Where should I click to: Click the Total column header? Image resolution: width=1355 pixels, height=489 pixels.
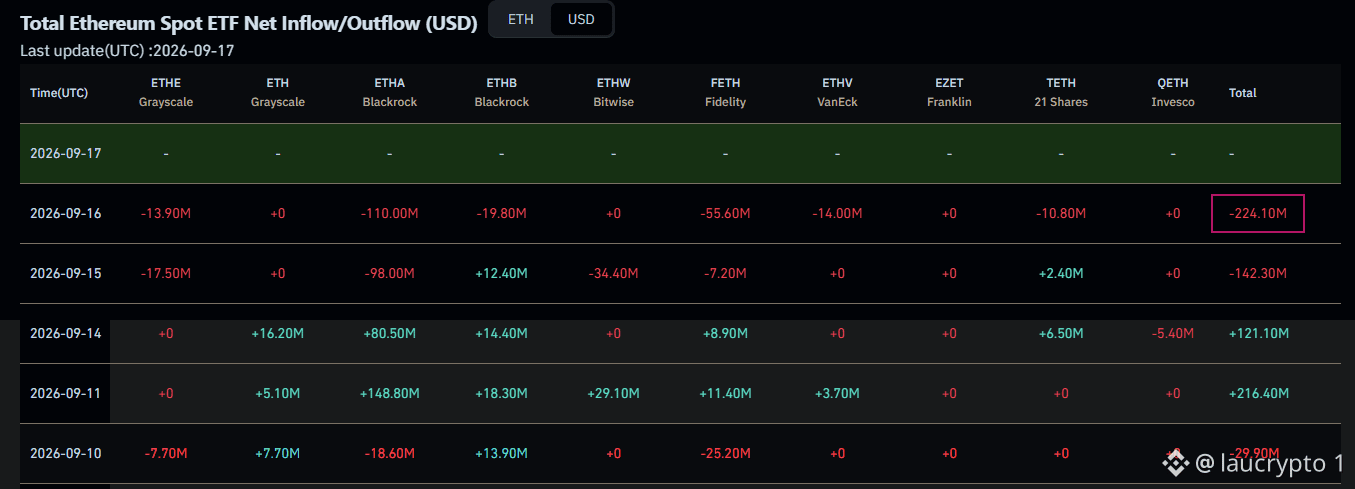(x=1243, y=93)
